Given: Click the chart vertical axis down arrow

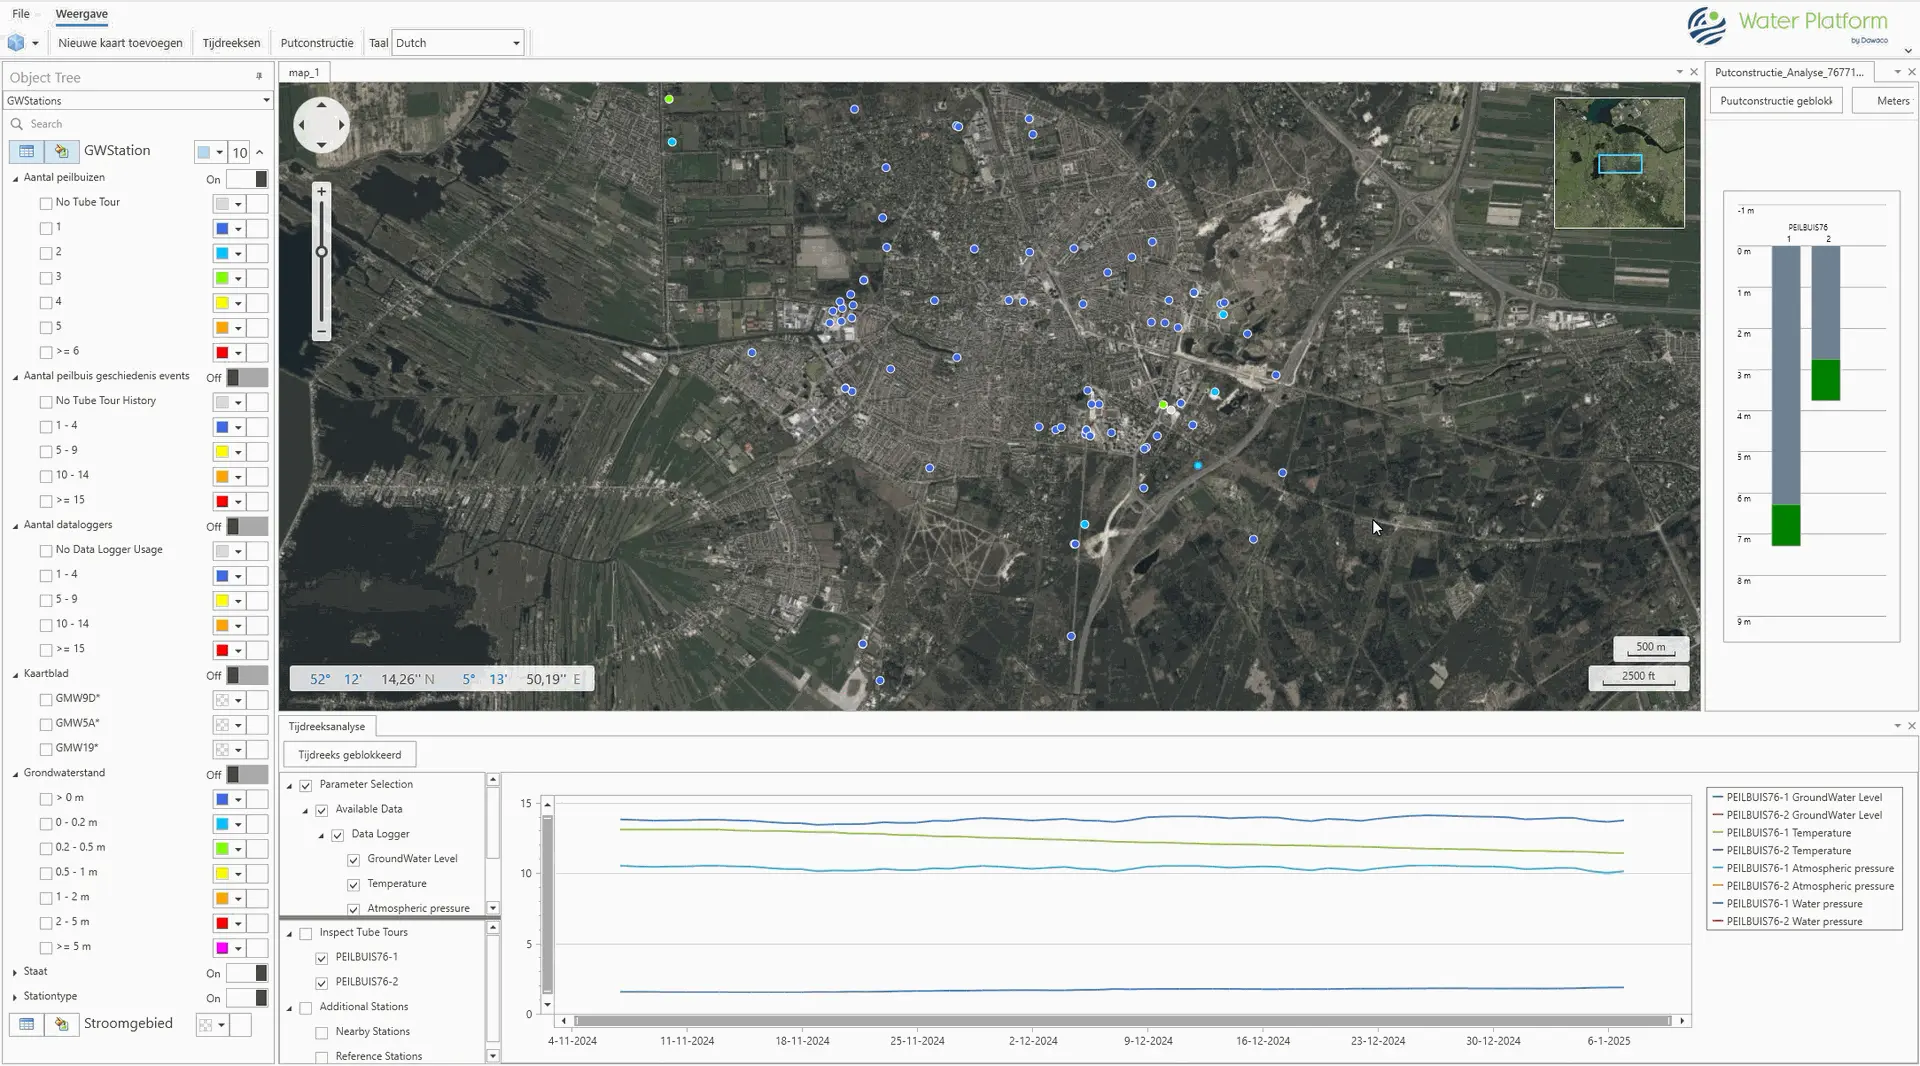Looking at the screenshot, I should pyautogui.click(x=547, y=1004).
